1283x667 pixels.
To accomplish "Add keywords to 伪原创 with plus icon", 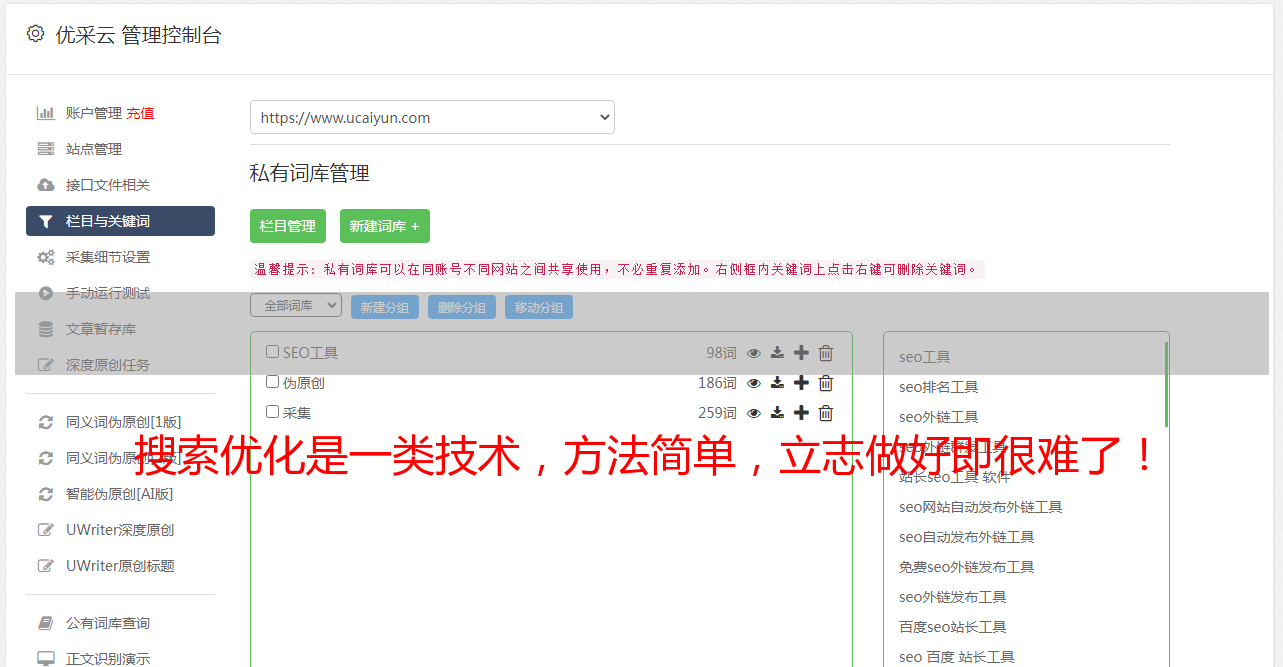I will tap(801, 383).
